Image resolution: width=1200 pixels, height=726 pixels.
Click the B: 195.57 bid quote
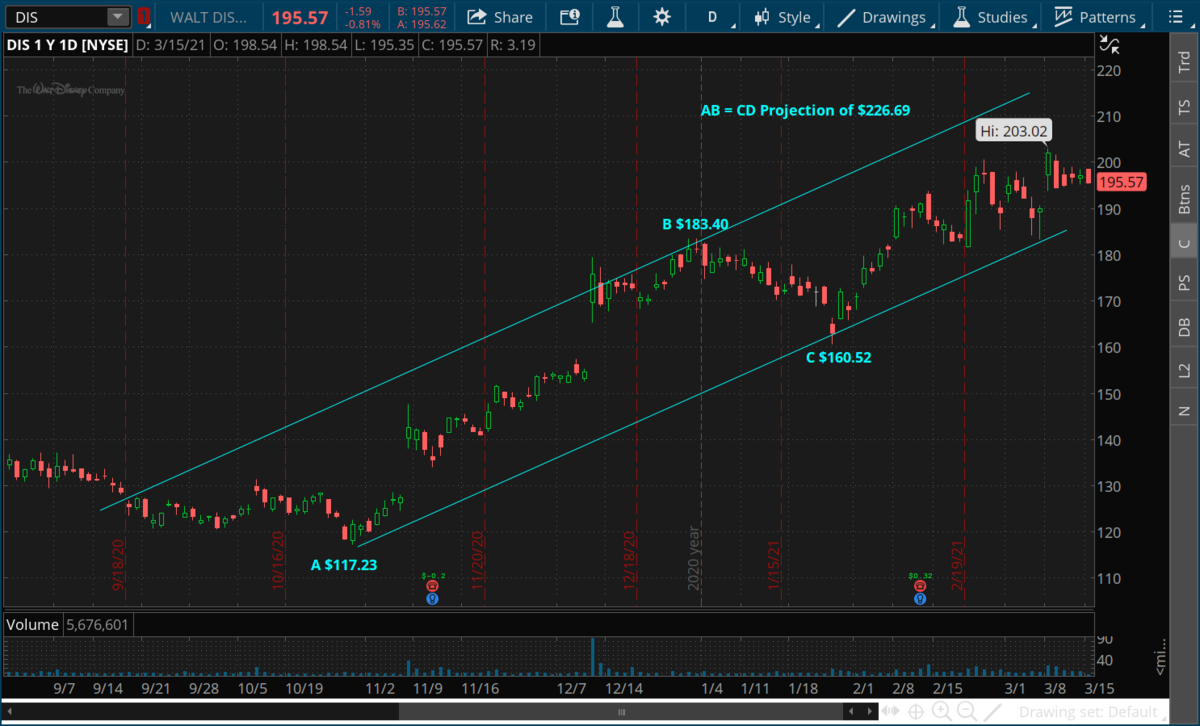pos(420,11)
